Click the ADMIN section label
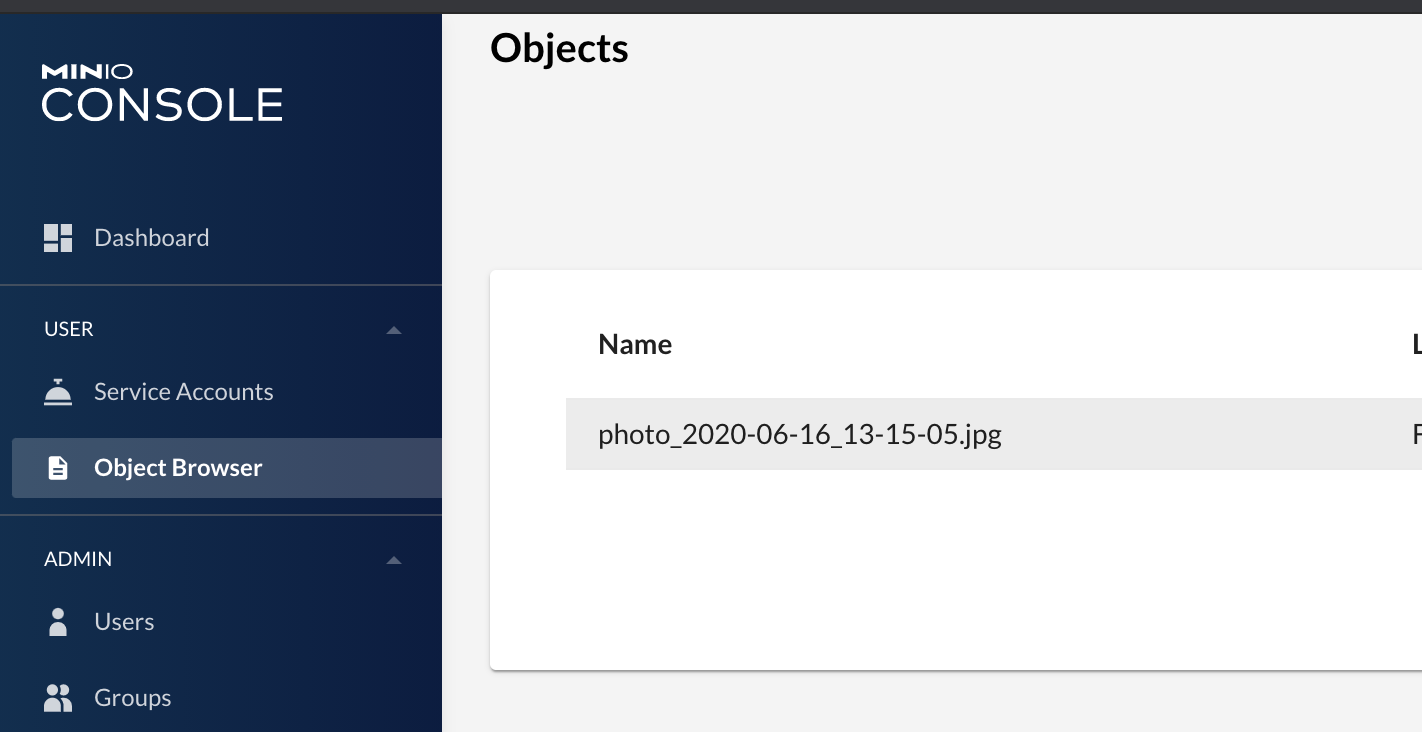 [x=78, y=559]
